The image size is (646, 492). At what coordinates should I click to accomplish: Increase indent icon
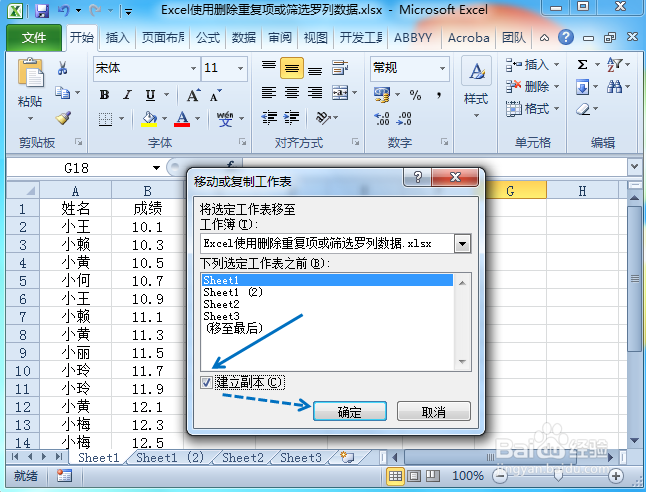click(x=291, y=118)
